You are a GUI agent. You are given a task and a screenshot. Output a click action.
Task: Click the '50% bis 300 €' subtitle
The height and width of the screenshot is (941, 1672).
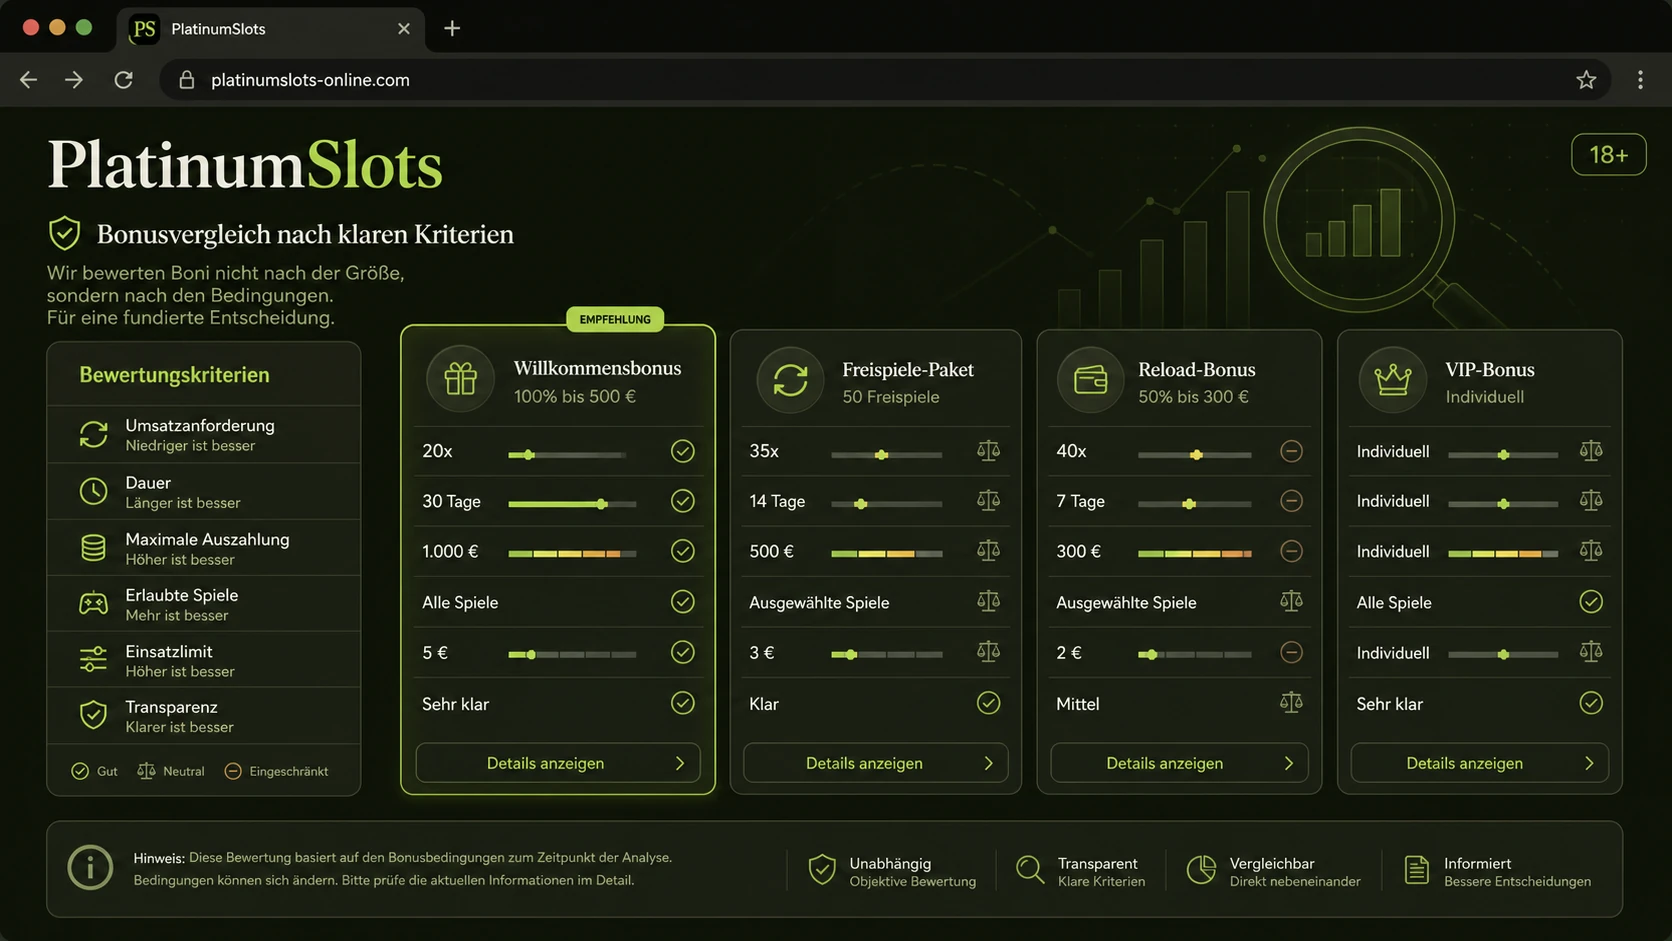point(1193,397)
